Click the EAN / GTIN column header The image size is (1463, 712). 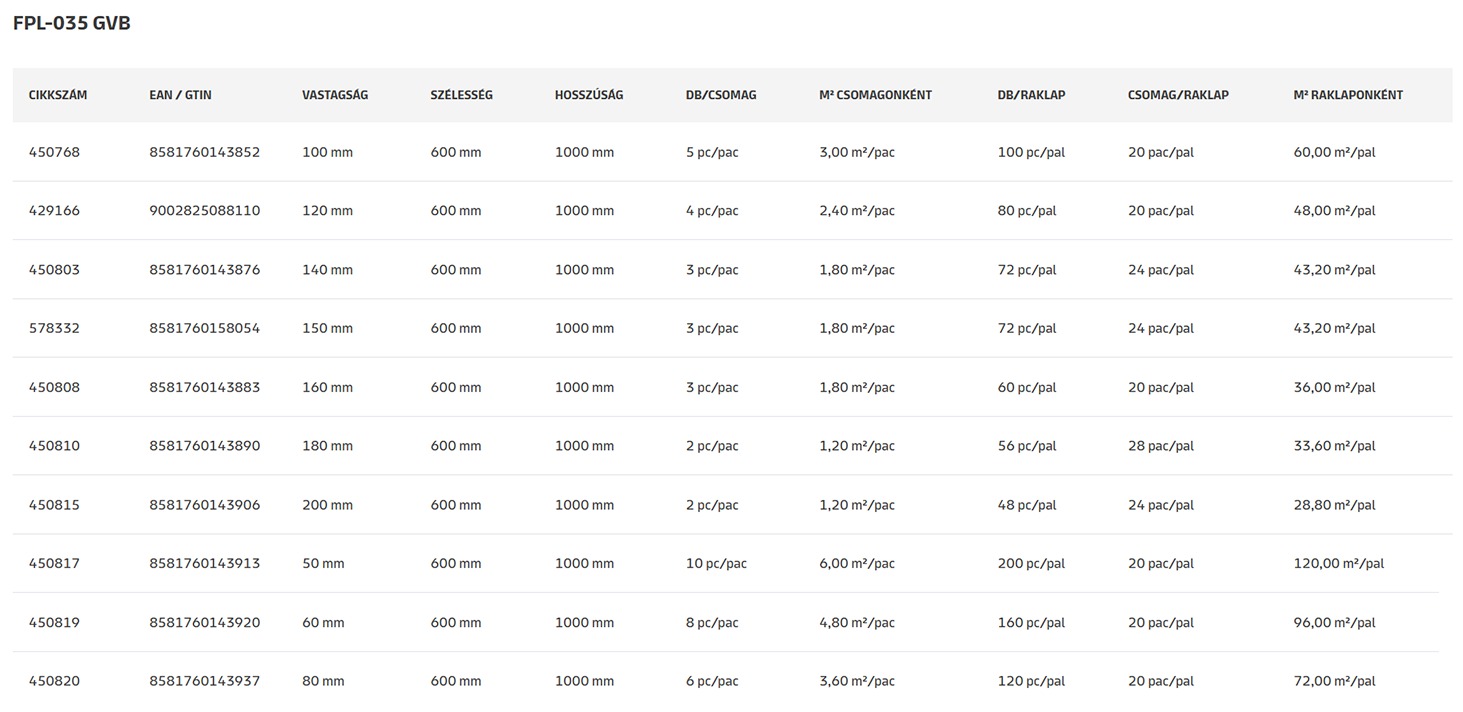[180, 95]
